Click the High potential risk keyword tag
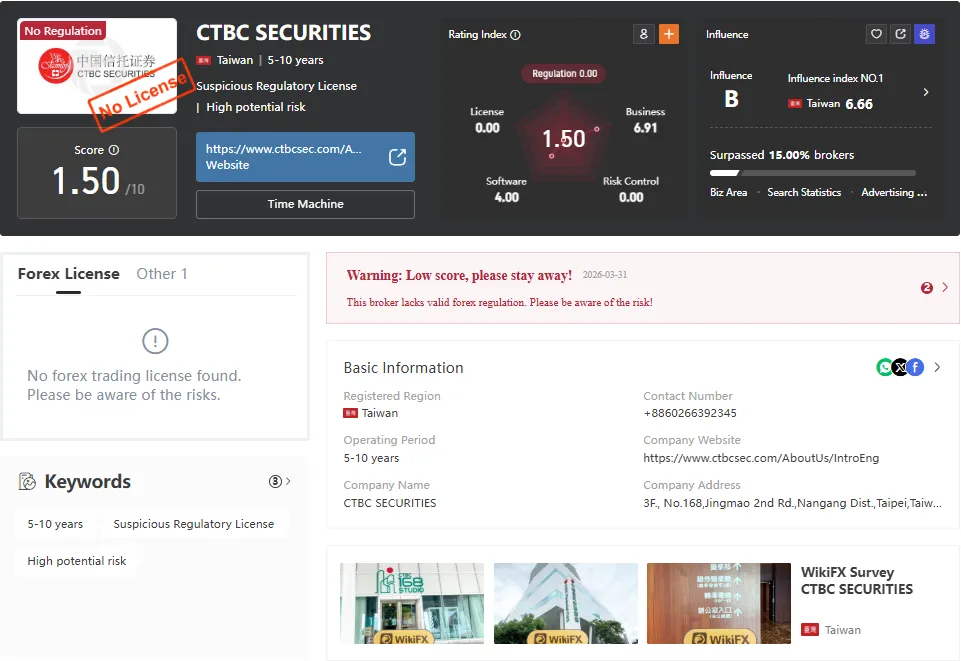 pos(77,561)
